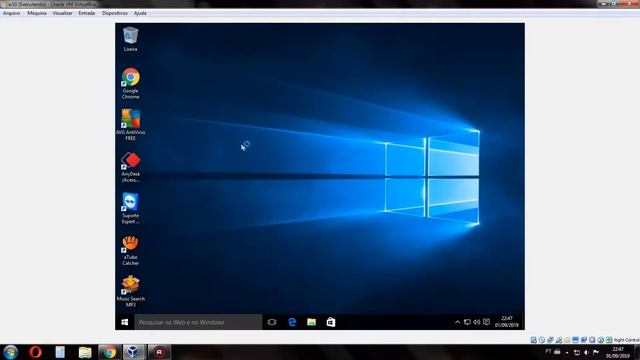Open the Store icon in guest taskbar
The image size is (640, 360).
coord(331,322)
